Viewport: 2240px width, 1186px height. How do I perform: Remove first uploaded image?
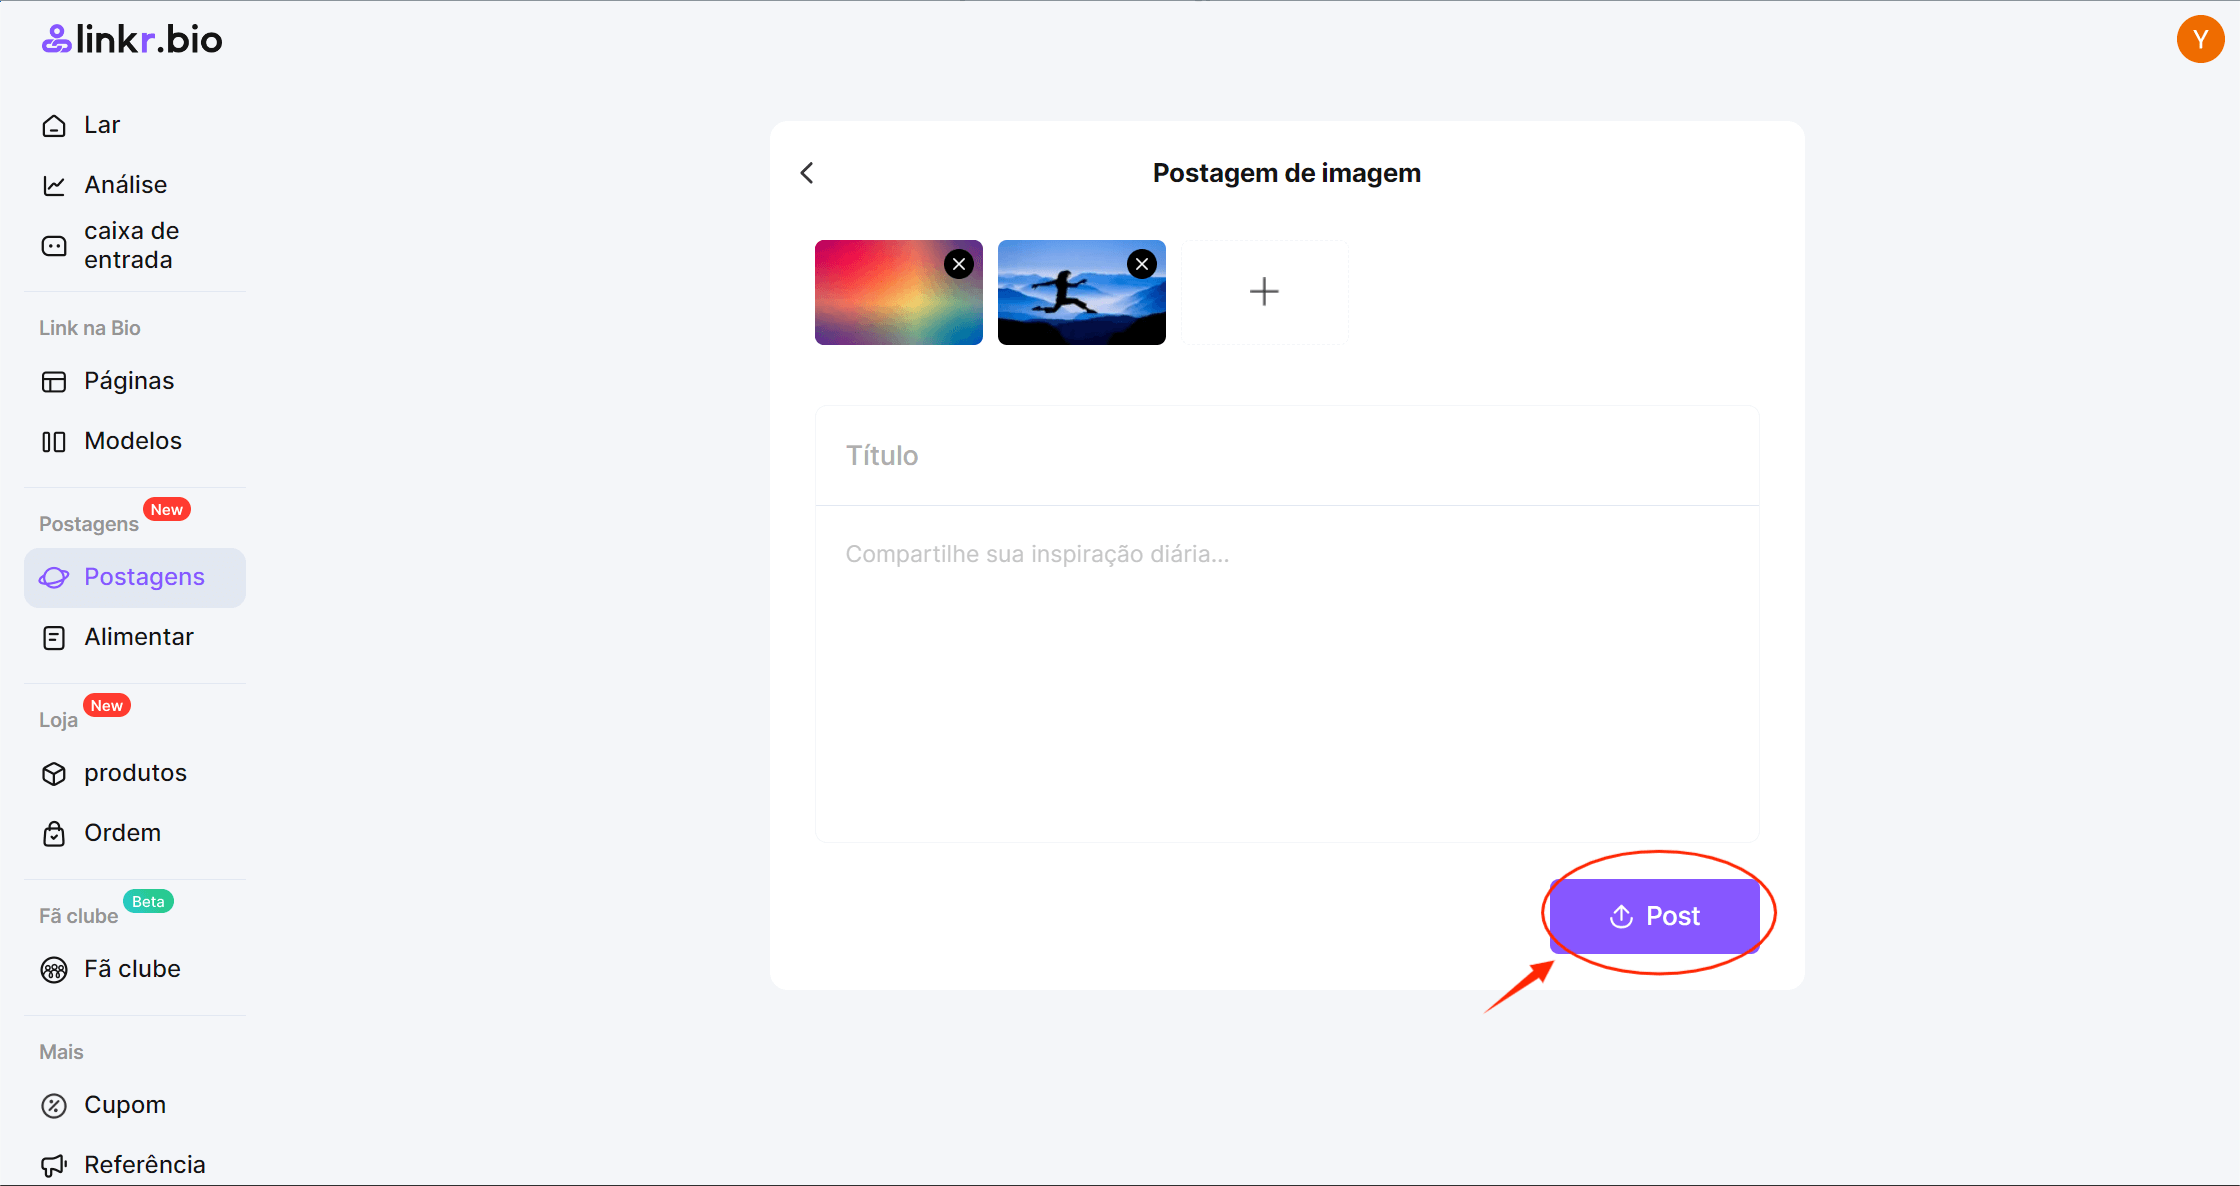tap(959, 264)
